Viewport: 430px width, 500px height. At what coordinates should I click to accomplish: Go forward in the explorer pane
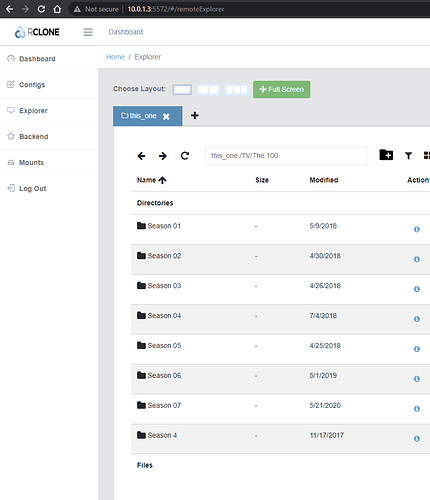[x=163, y=156]
